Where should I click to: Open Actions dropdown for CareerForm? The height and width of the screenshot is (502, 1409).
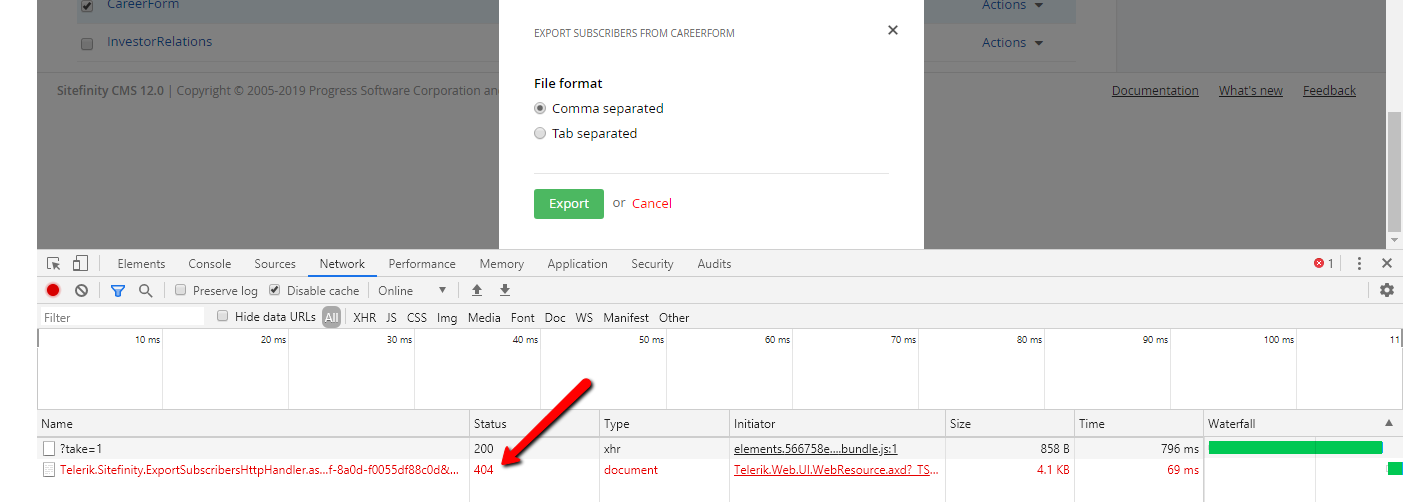click(x=1012, y=6)
